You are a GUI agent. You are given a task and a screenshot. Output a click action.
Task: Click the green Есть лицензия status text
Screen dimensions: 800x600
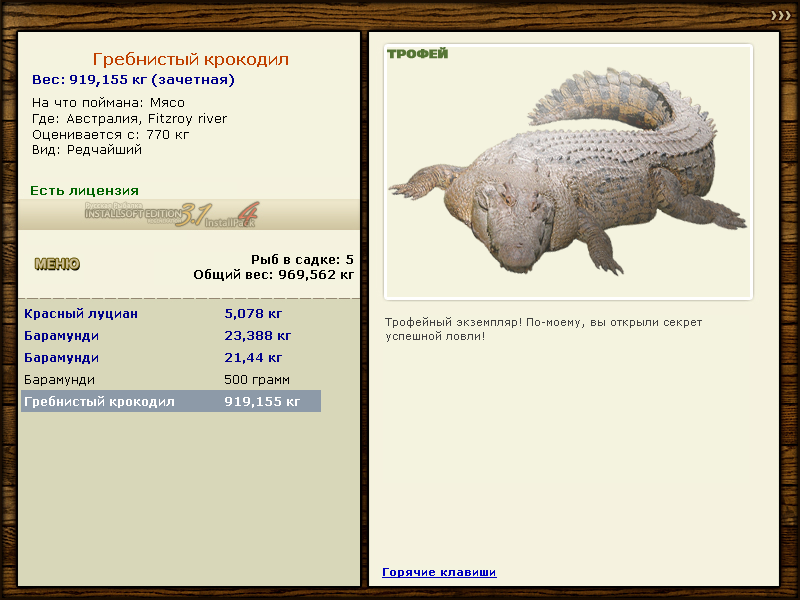tap(84, 190)
